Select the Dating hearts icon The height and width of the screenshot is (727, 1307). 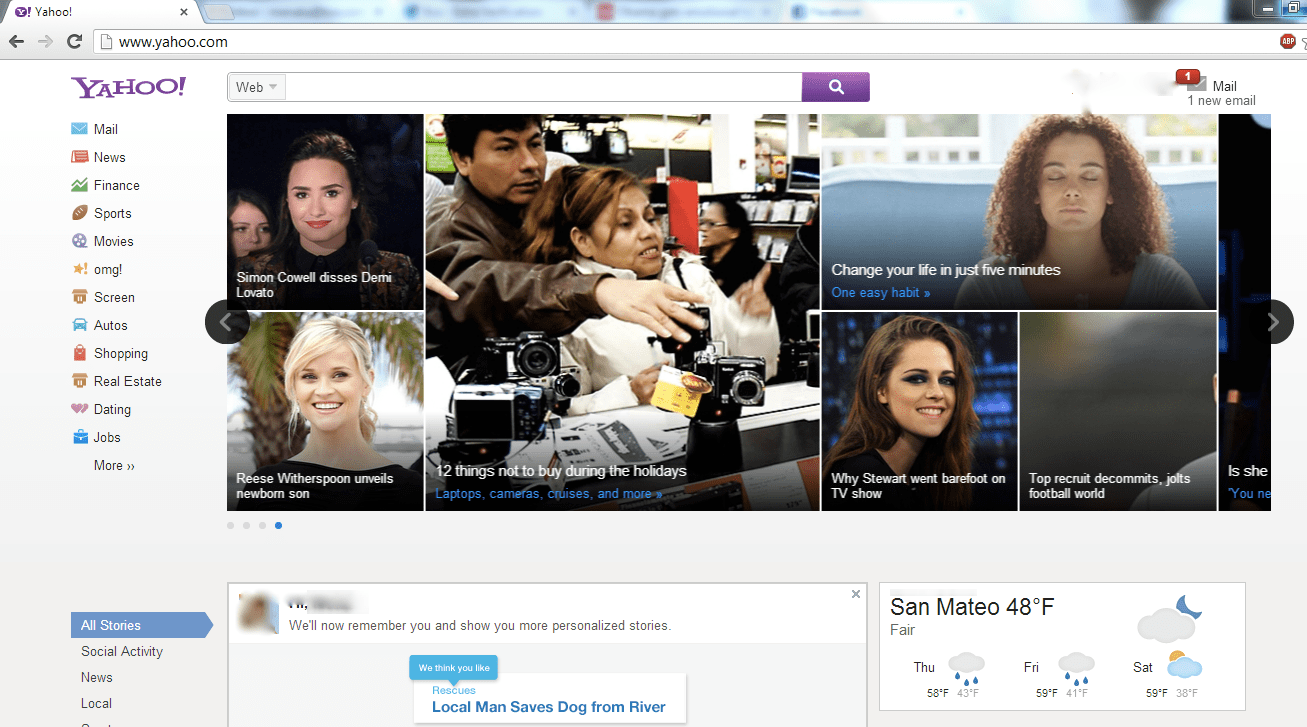78,408
